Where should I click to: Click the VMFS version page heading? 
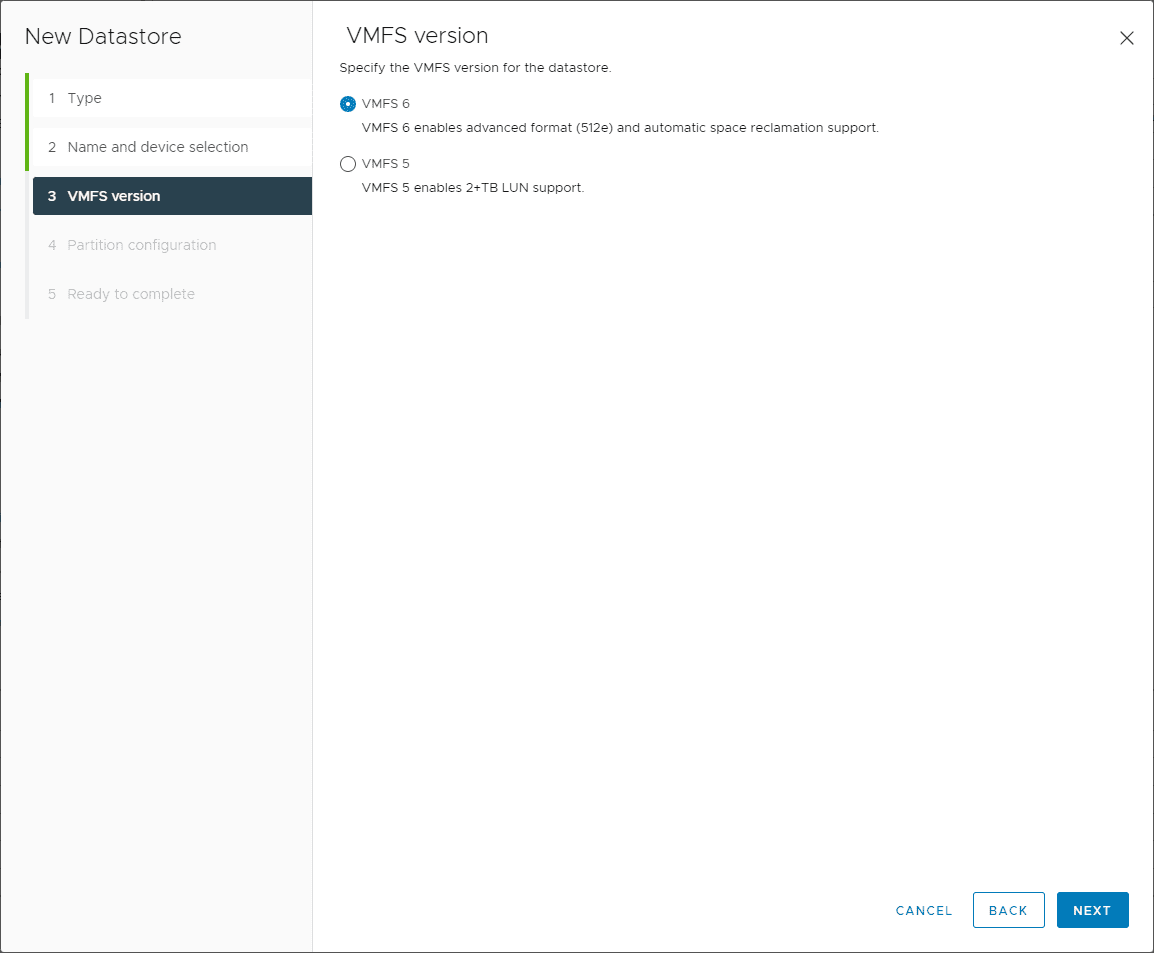tap(417, 36)
